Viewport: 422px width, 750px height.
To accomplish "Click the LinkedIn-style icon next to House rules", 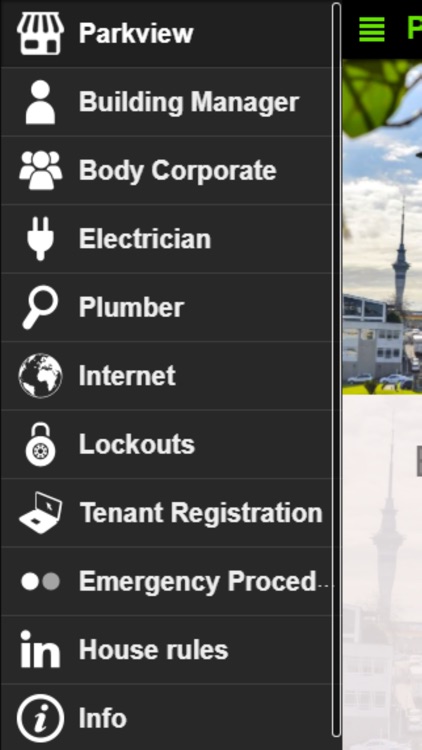I will tap(40, 649).
